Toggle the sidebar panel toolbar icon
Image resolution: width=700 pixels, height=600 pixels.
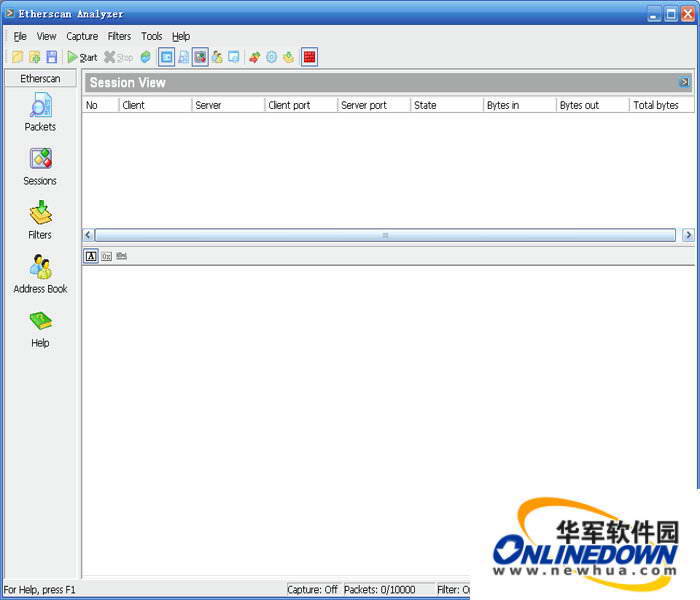167,57
